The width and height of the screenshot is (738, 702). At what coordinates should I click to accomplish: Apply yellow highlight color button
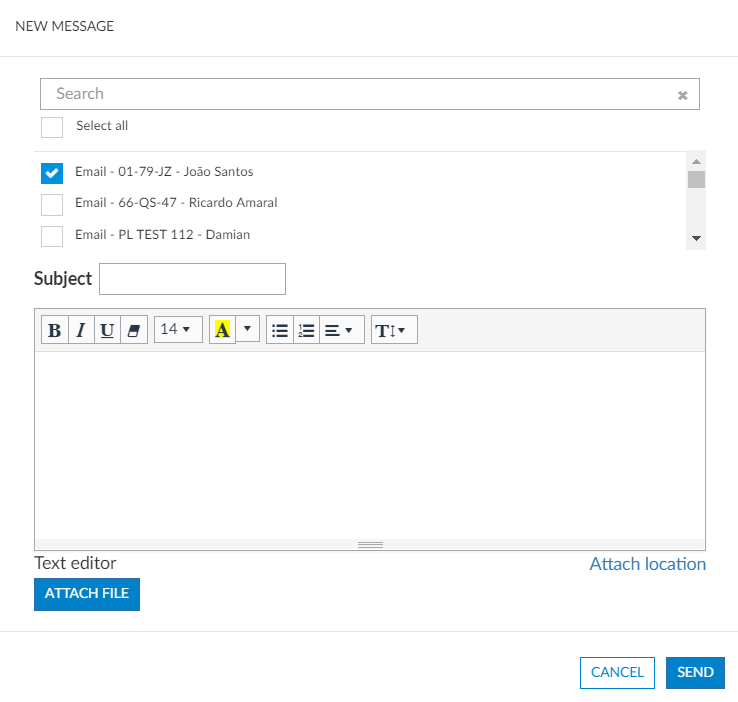(x=222, y=330)
